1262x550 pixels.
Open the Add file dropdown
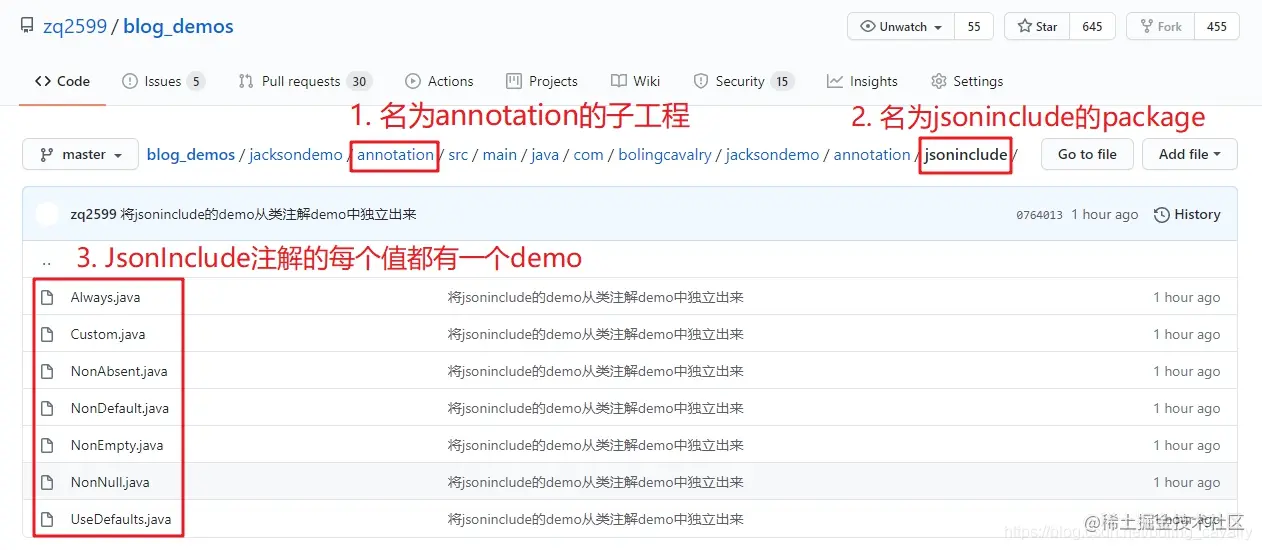pos(1190,154)
